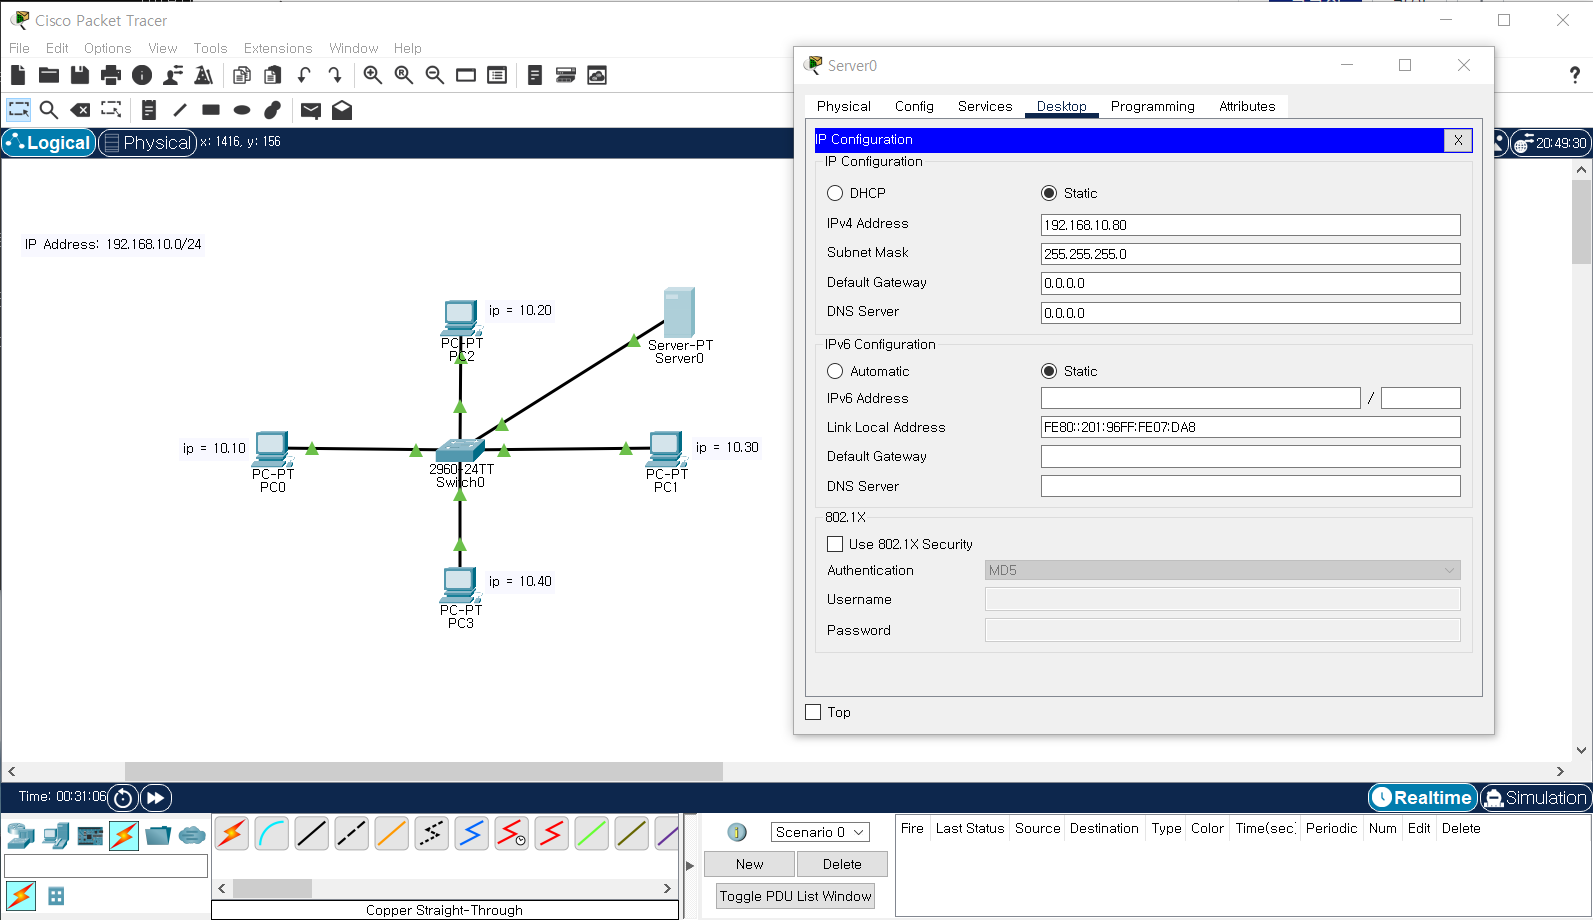
Task: Open the Physical tab in Server0
Action: (x=844, y=106)
